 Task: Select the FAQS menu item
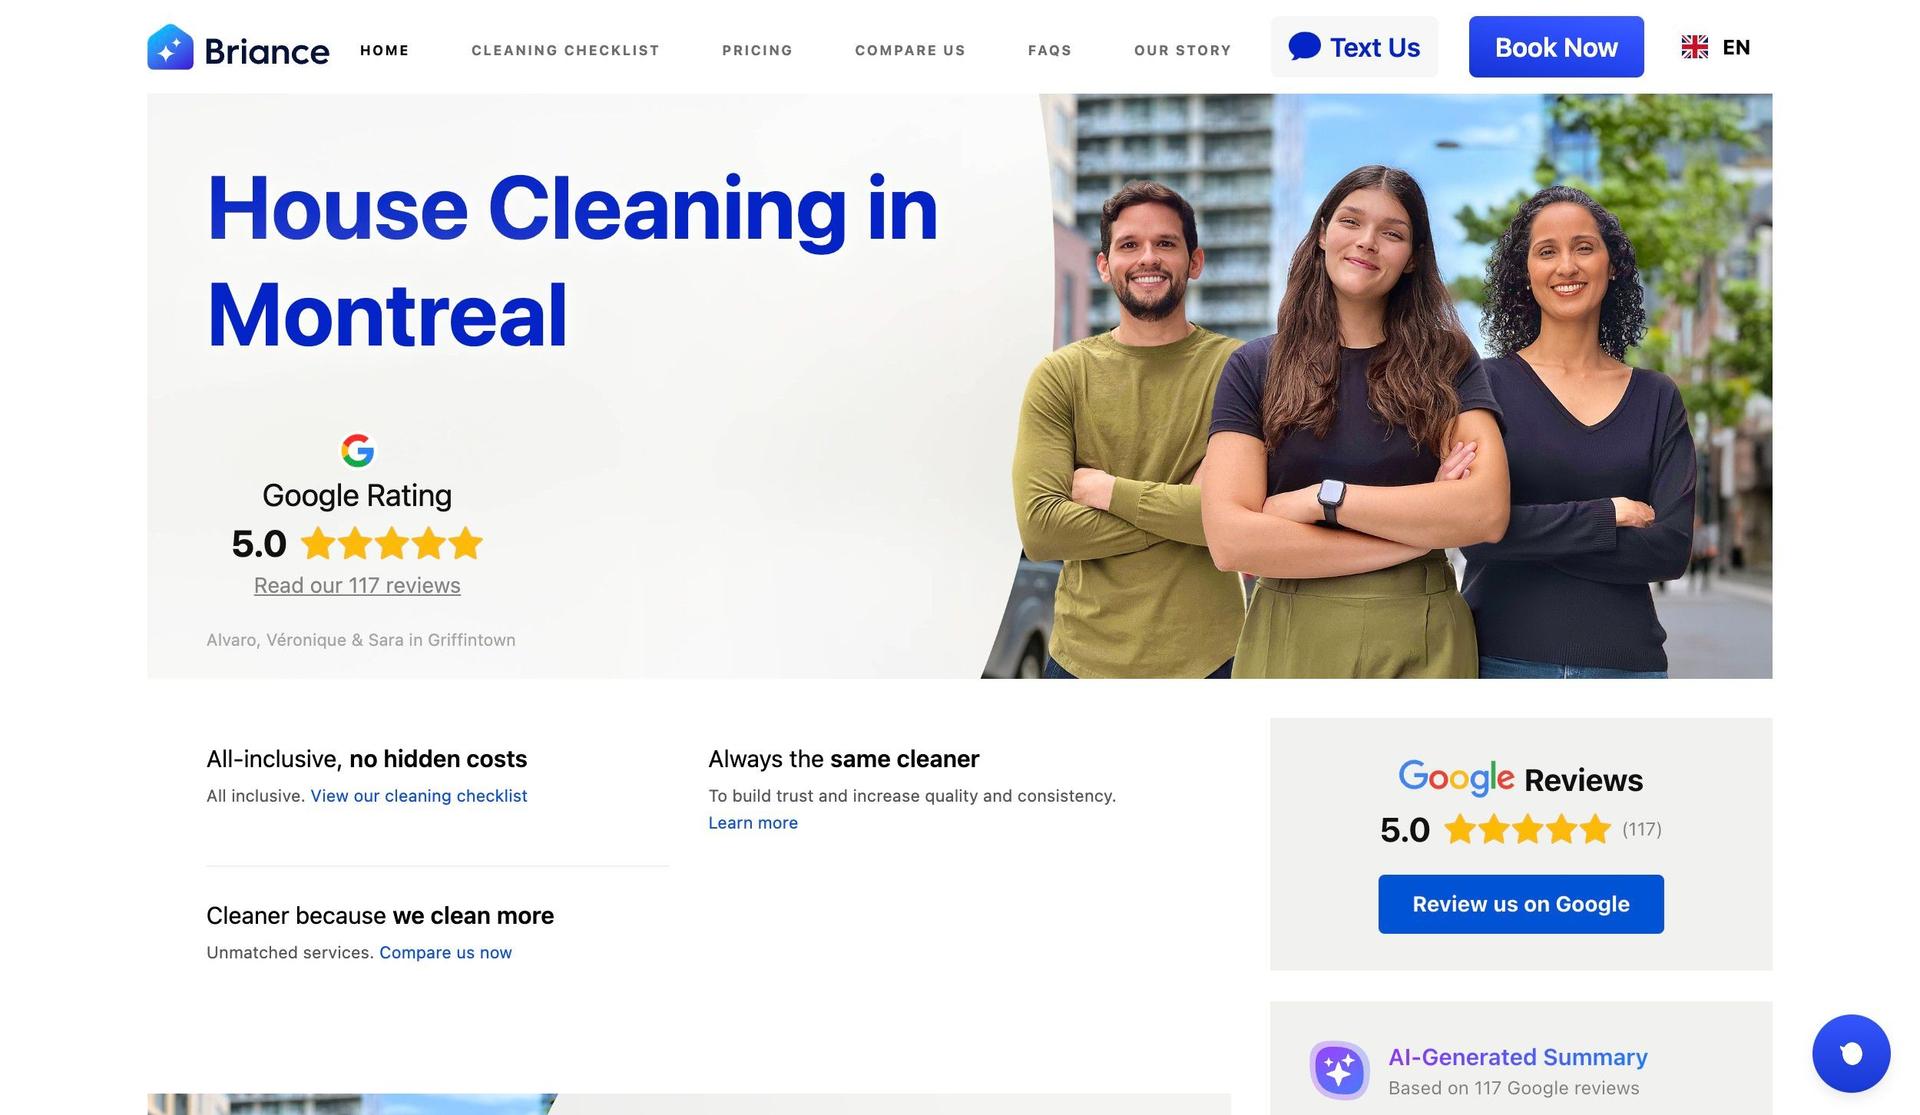click(x=1050, y=49)
